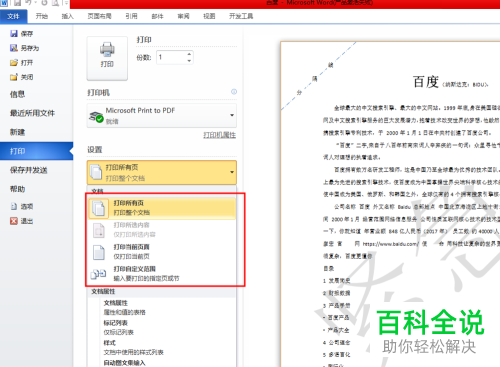Click the 打印当前页面 page icon
500x367 pixels.
coord(99,252)
